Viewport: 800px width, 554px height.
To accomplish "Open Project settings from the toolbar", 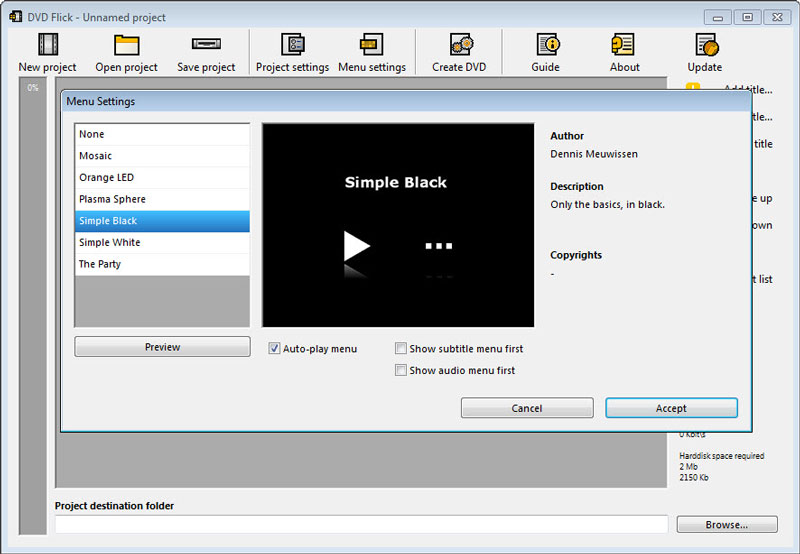I will click(292, 45).
